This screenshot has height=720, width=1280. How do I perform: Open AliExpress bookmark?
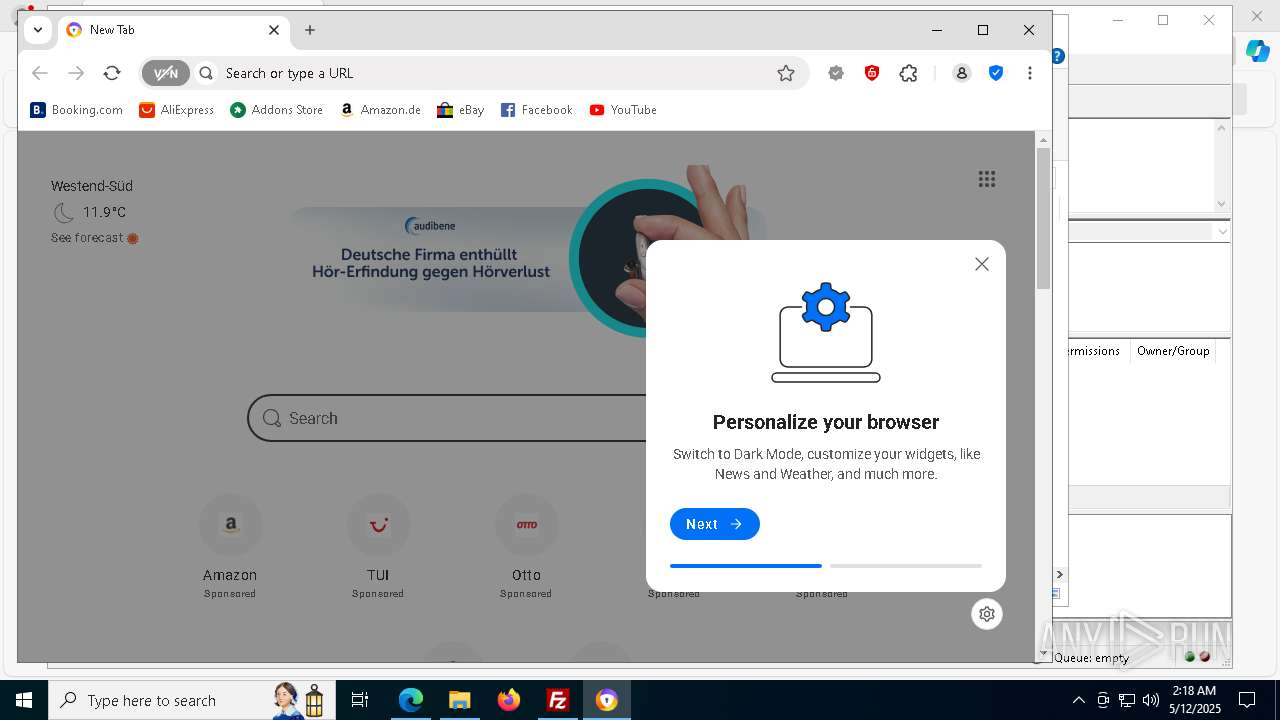177,110
